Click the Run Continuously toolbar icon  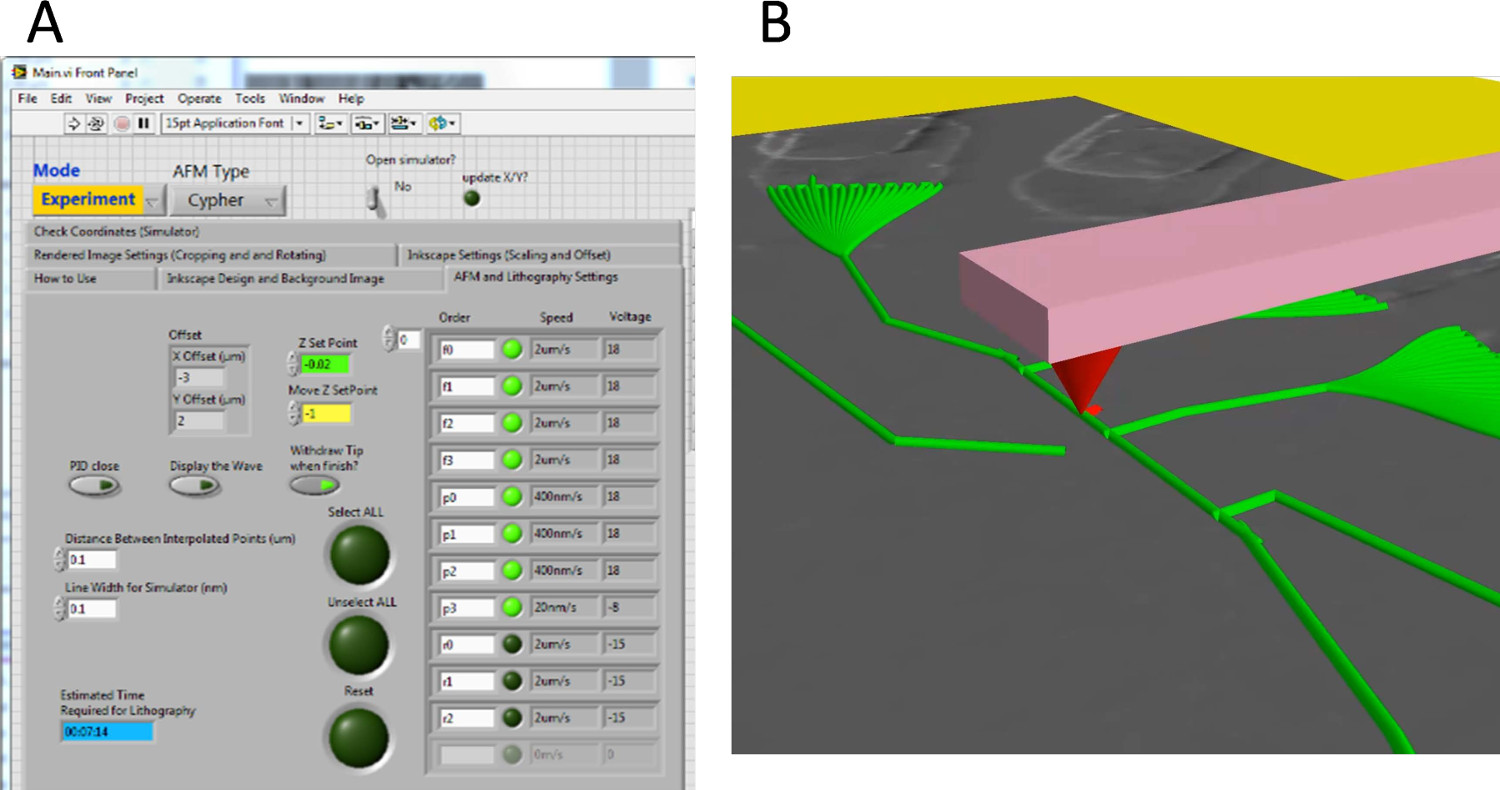tap(97, 124)
